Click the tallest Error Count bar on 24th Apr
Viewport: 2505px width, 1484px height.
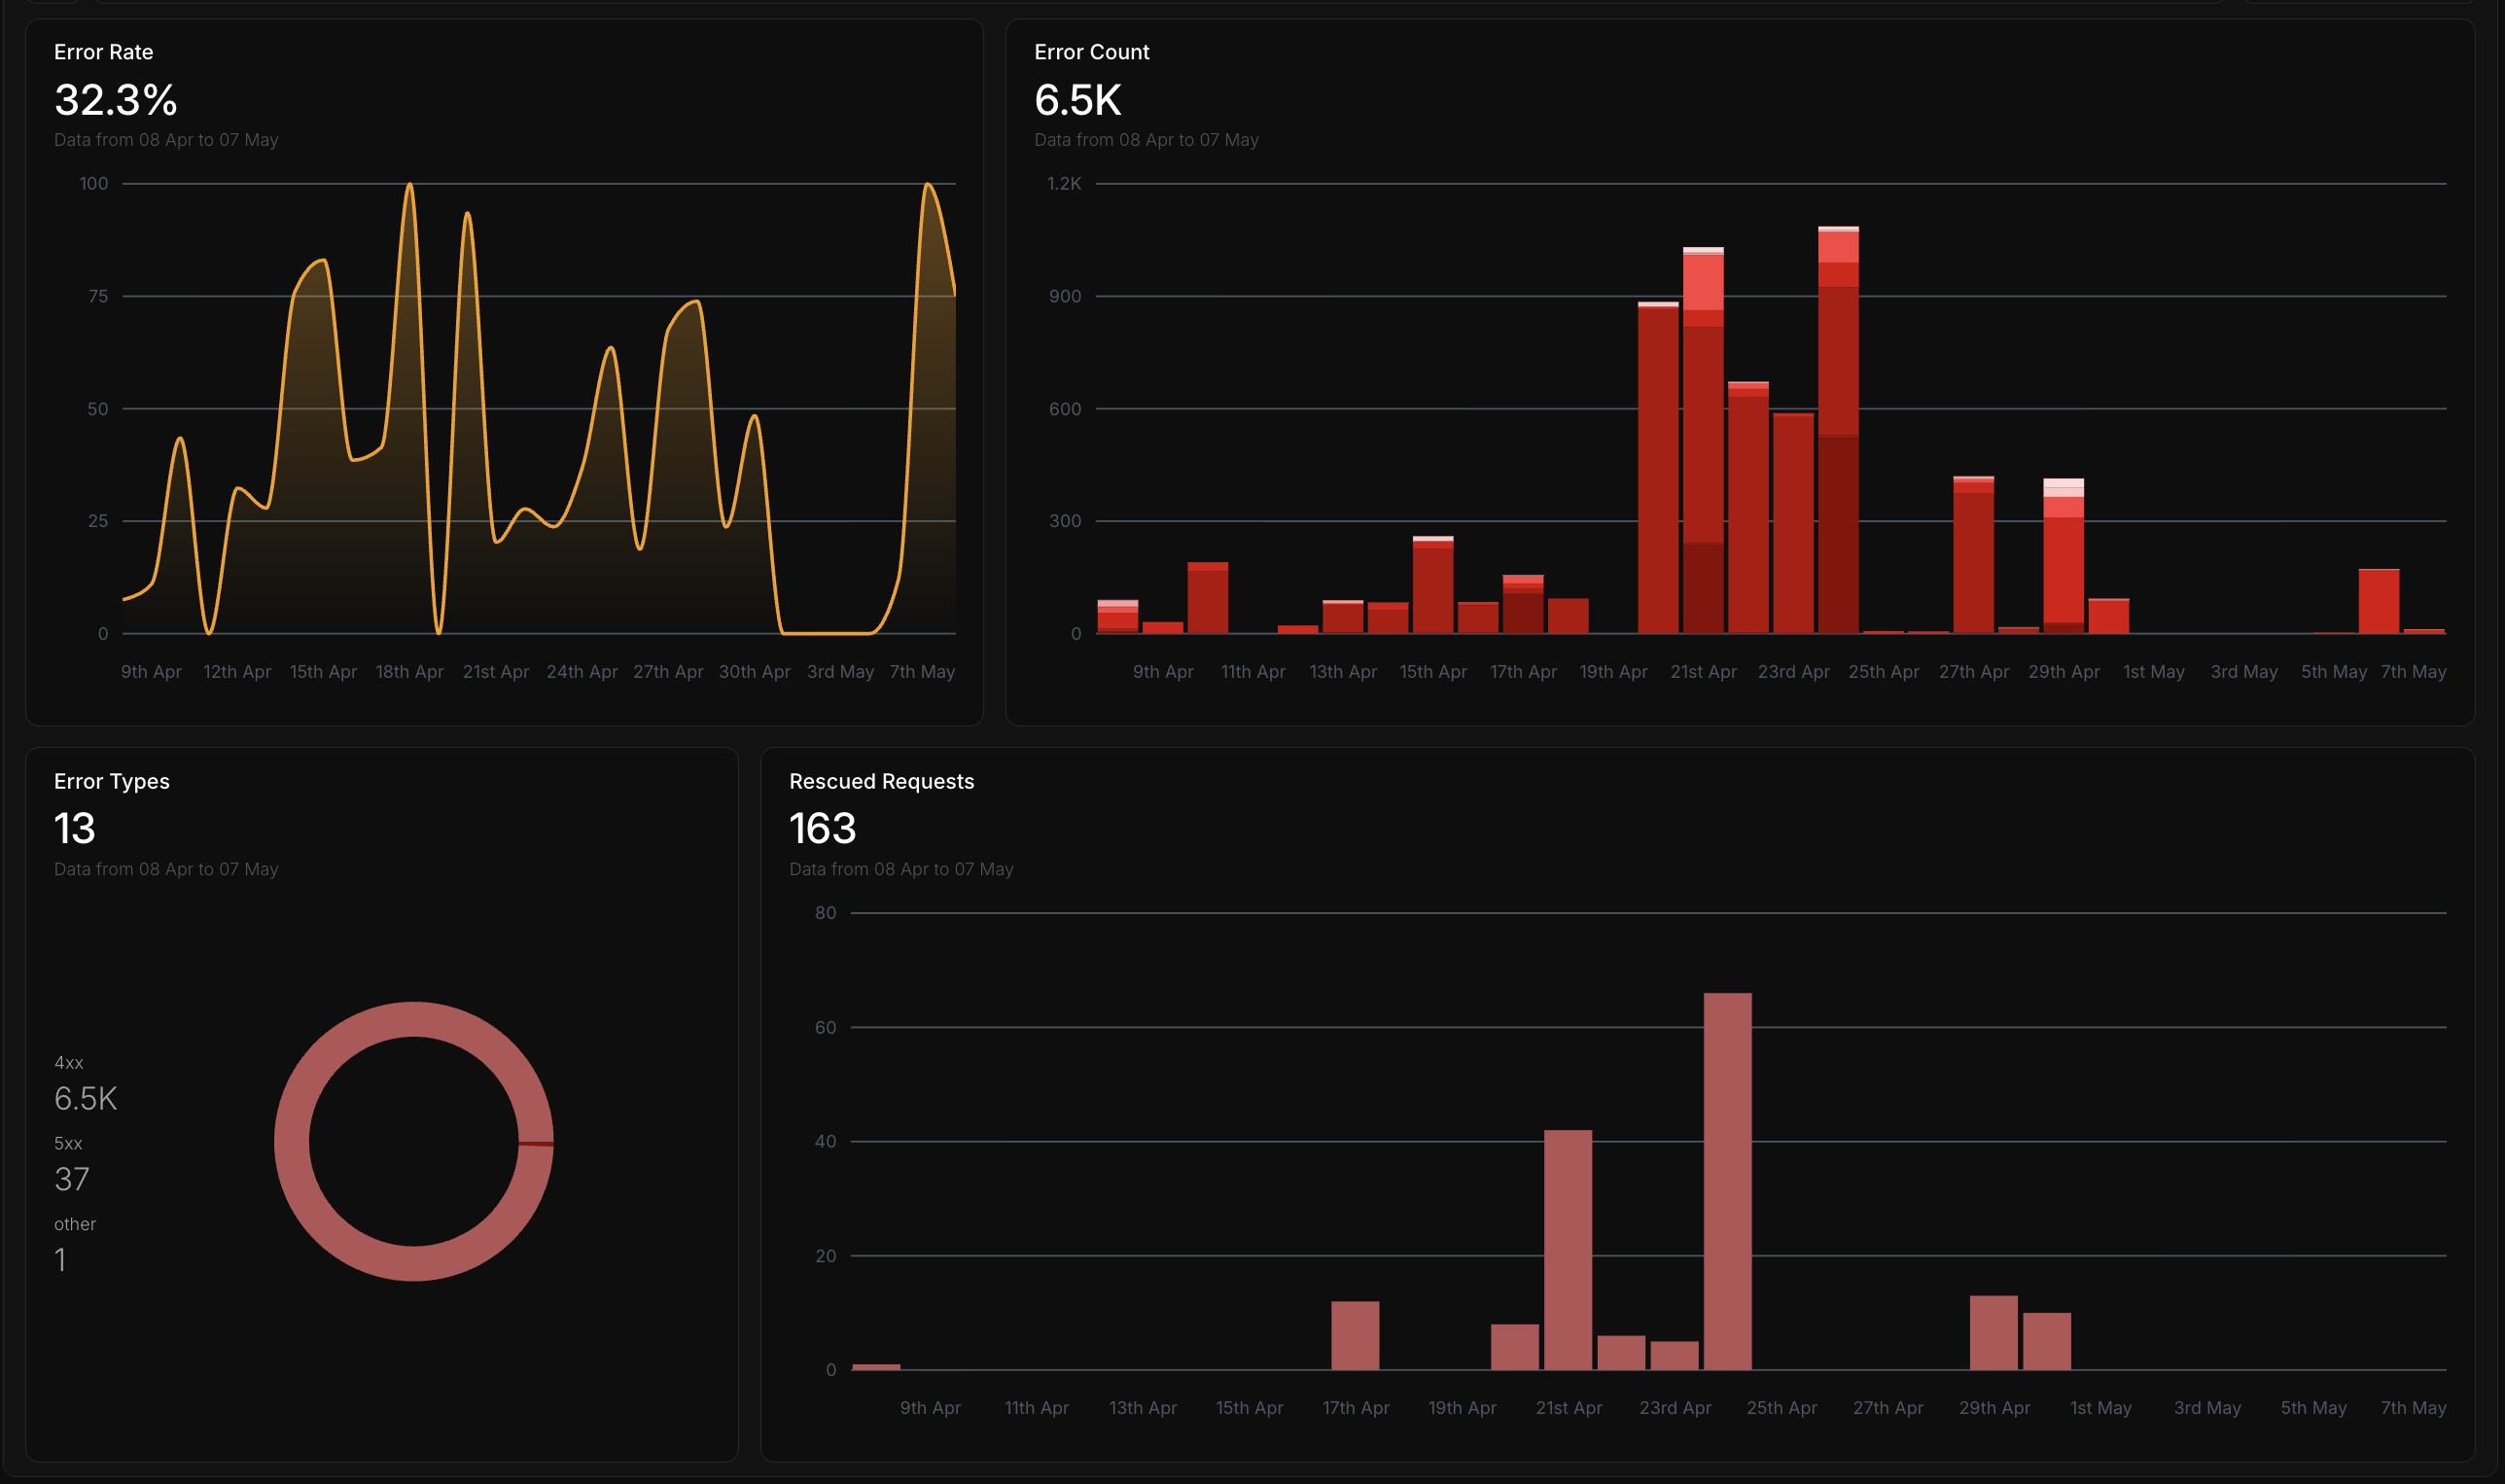pyautogui.click(x=1838, y=430)
